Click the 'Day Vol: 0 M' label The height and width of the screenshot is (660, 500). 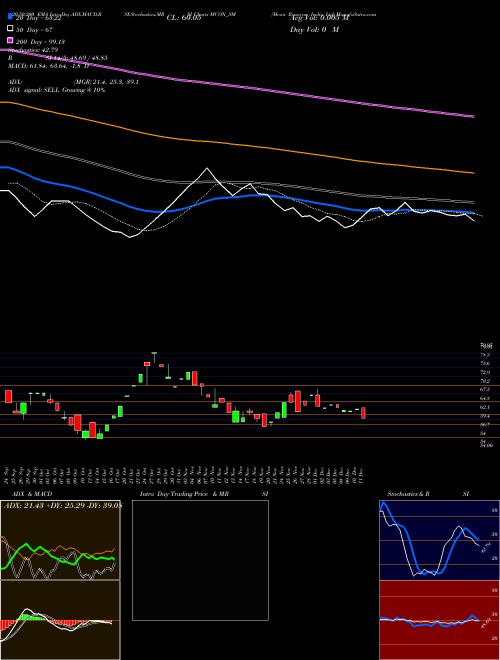[314, 29]
